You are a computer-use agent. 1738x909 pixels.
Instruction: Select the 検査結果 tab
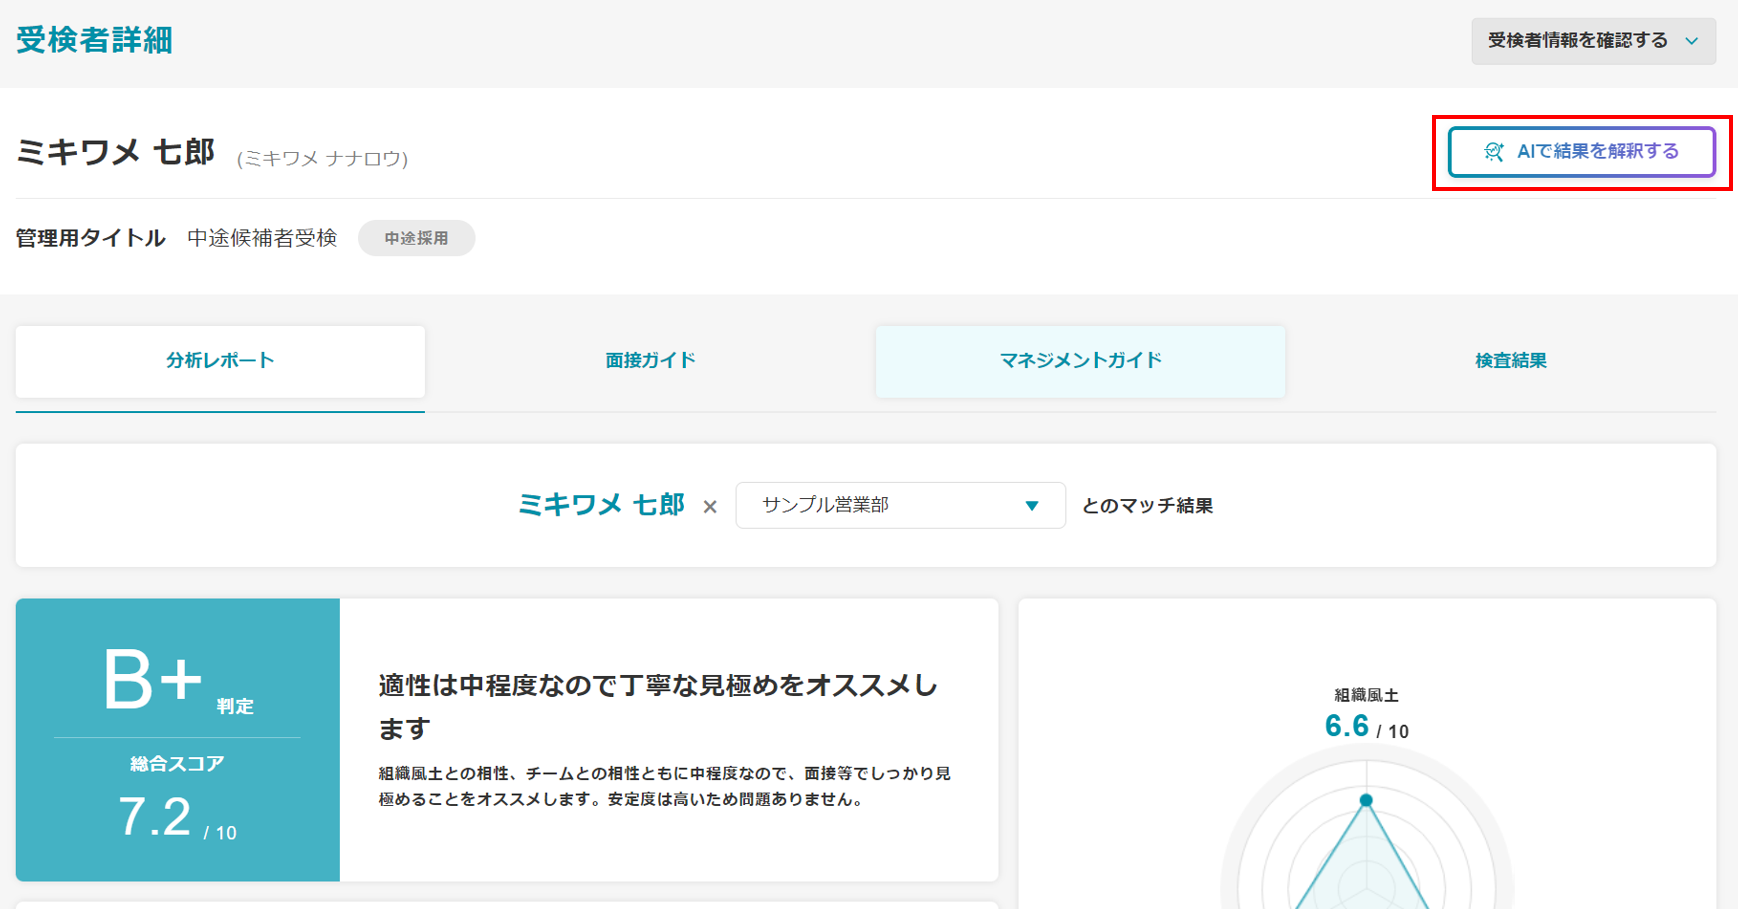point(1510,361)
